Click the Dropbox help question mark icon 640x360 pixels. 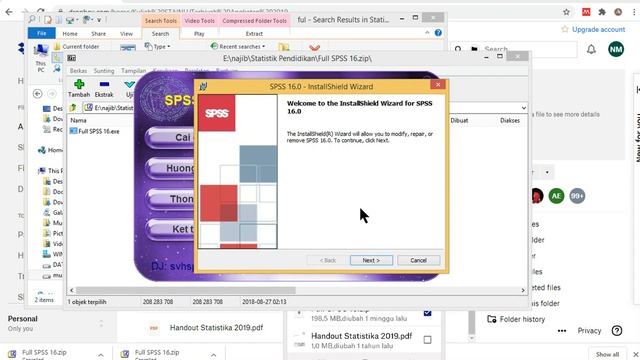click(617, 331)
